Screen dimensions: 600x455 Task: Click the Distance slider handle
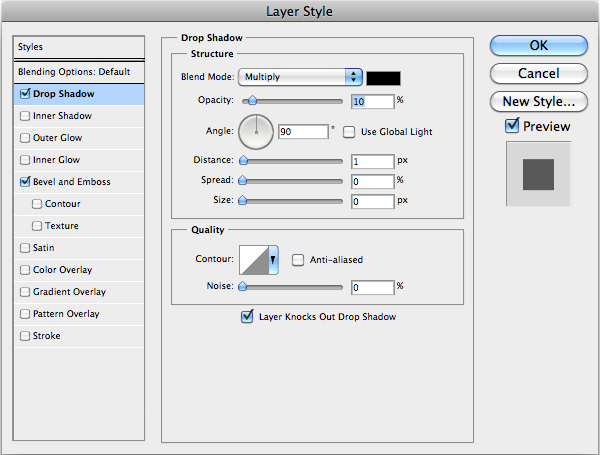pyautogui.click(x=243, y=160)
